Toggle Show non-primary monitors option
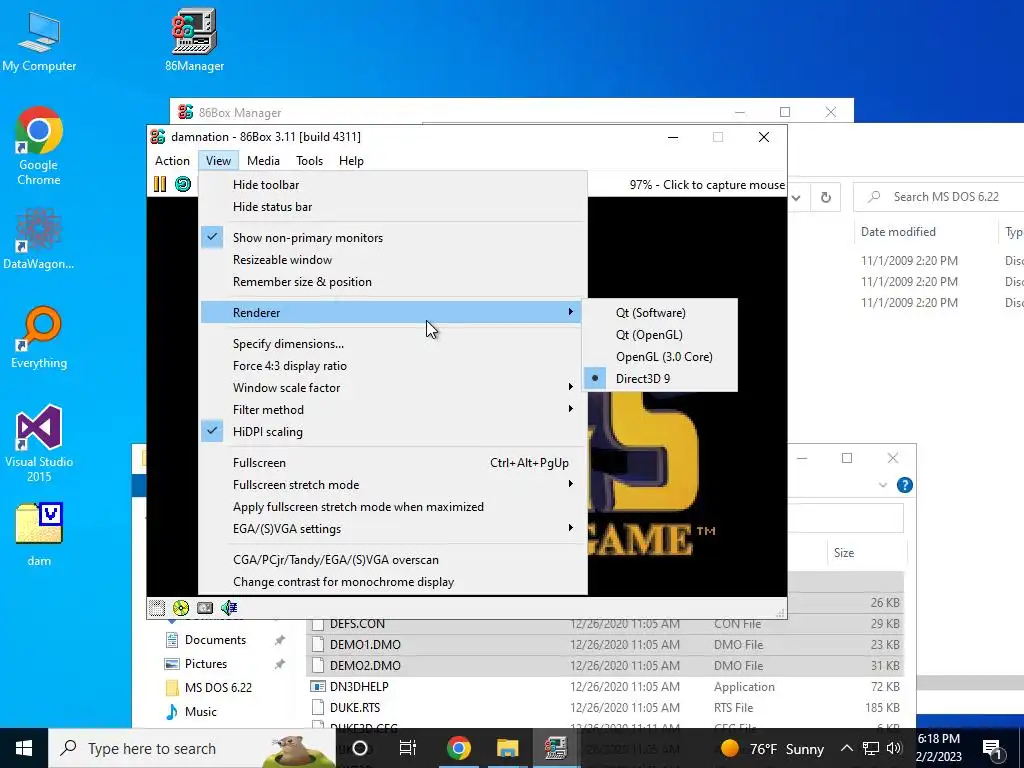The image size is (1024, 768). pyautogui.click(x=392, y=238)
